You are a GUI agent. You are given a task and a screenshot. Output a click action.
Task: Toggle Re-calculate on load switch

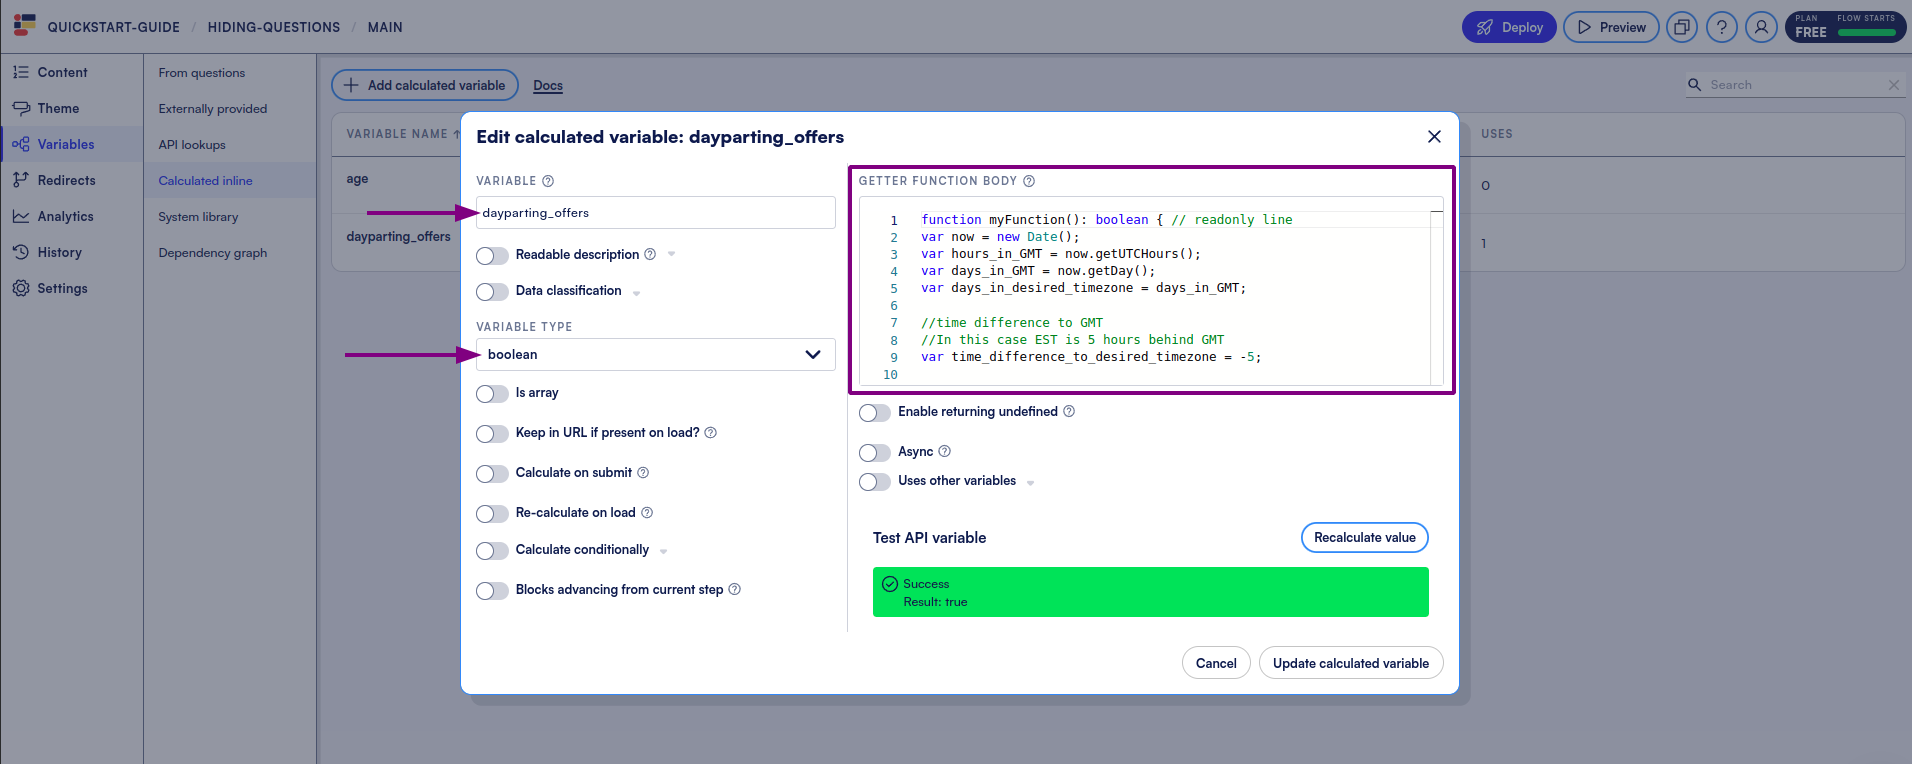coord(492,514)
